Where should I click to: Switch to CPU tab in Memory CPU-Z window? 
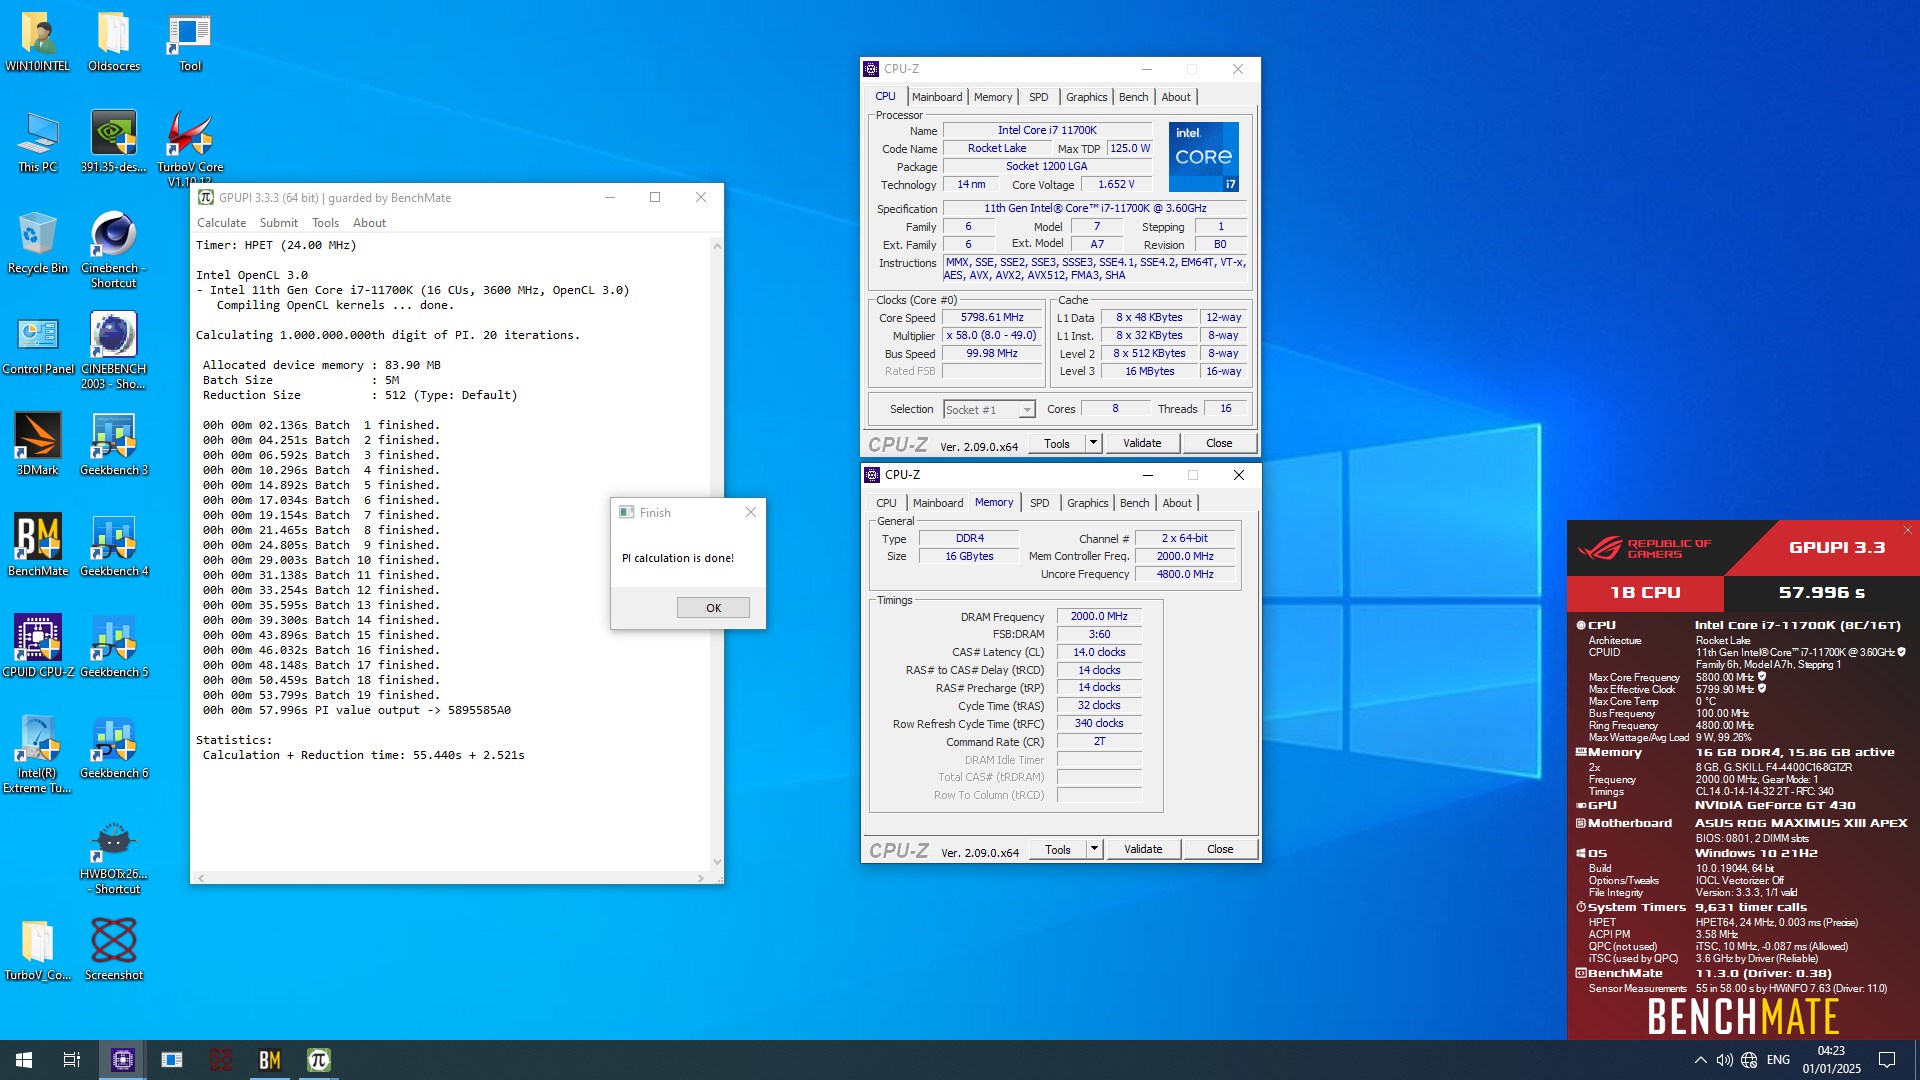tap(886, 503)
